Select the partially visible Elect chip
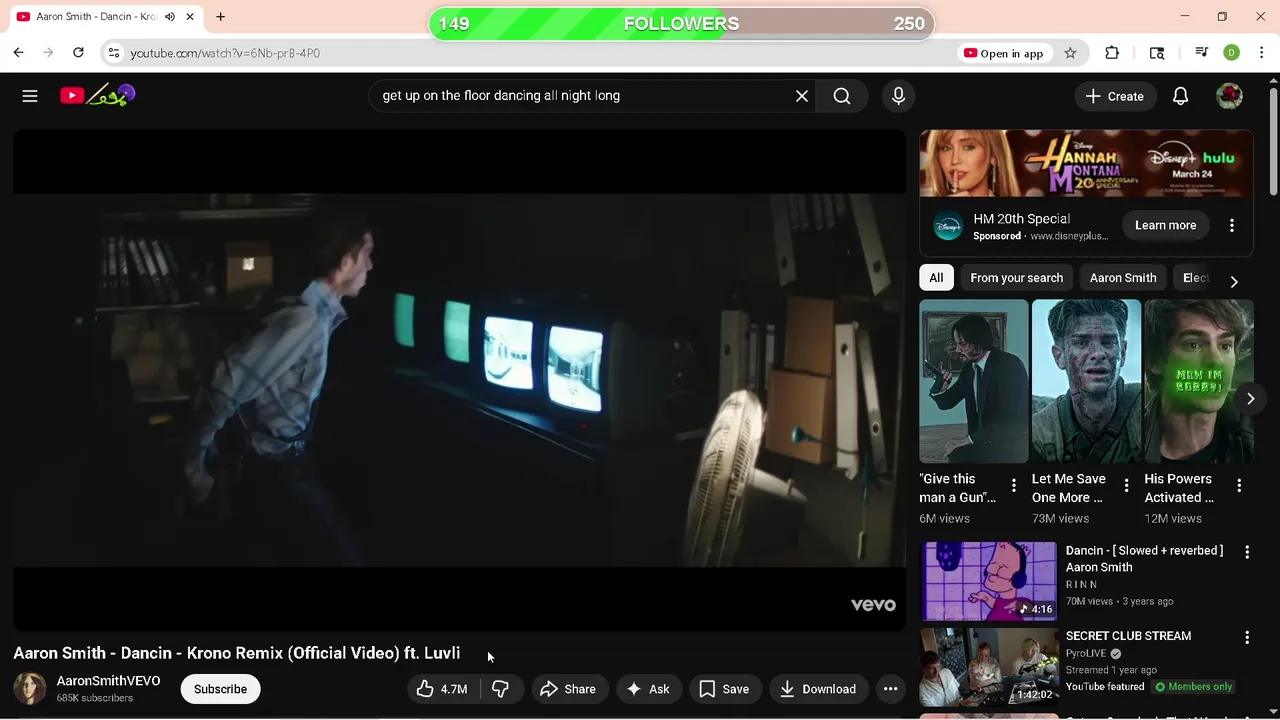 [x=1195, y=278]
